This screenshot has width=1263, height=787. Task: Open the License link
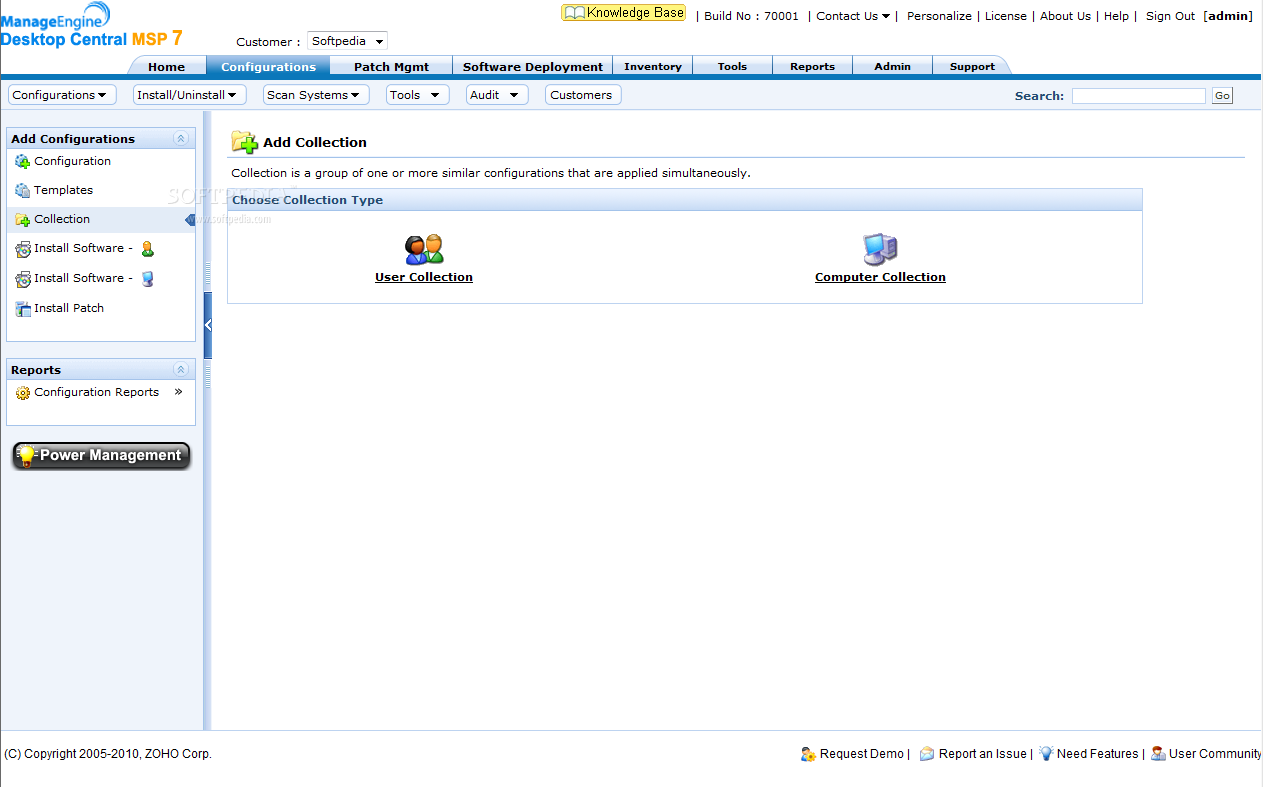pyautogui.click(x=1006, y=16)
